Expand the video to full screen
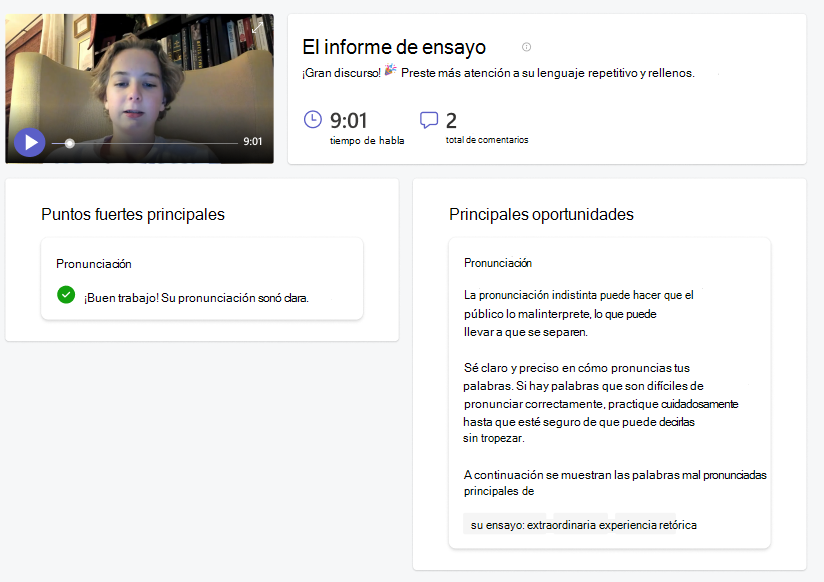 point(258,28)
